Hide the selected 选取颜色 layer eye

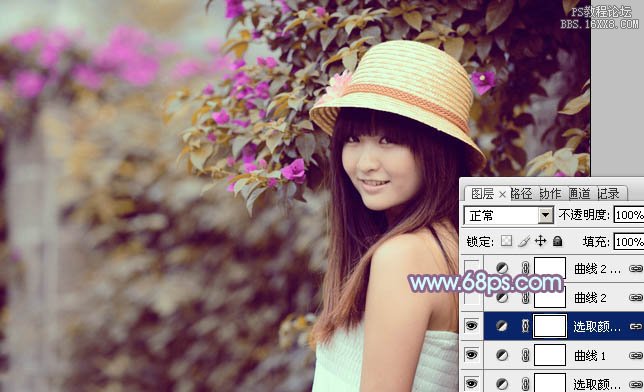coord(472,326)
